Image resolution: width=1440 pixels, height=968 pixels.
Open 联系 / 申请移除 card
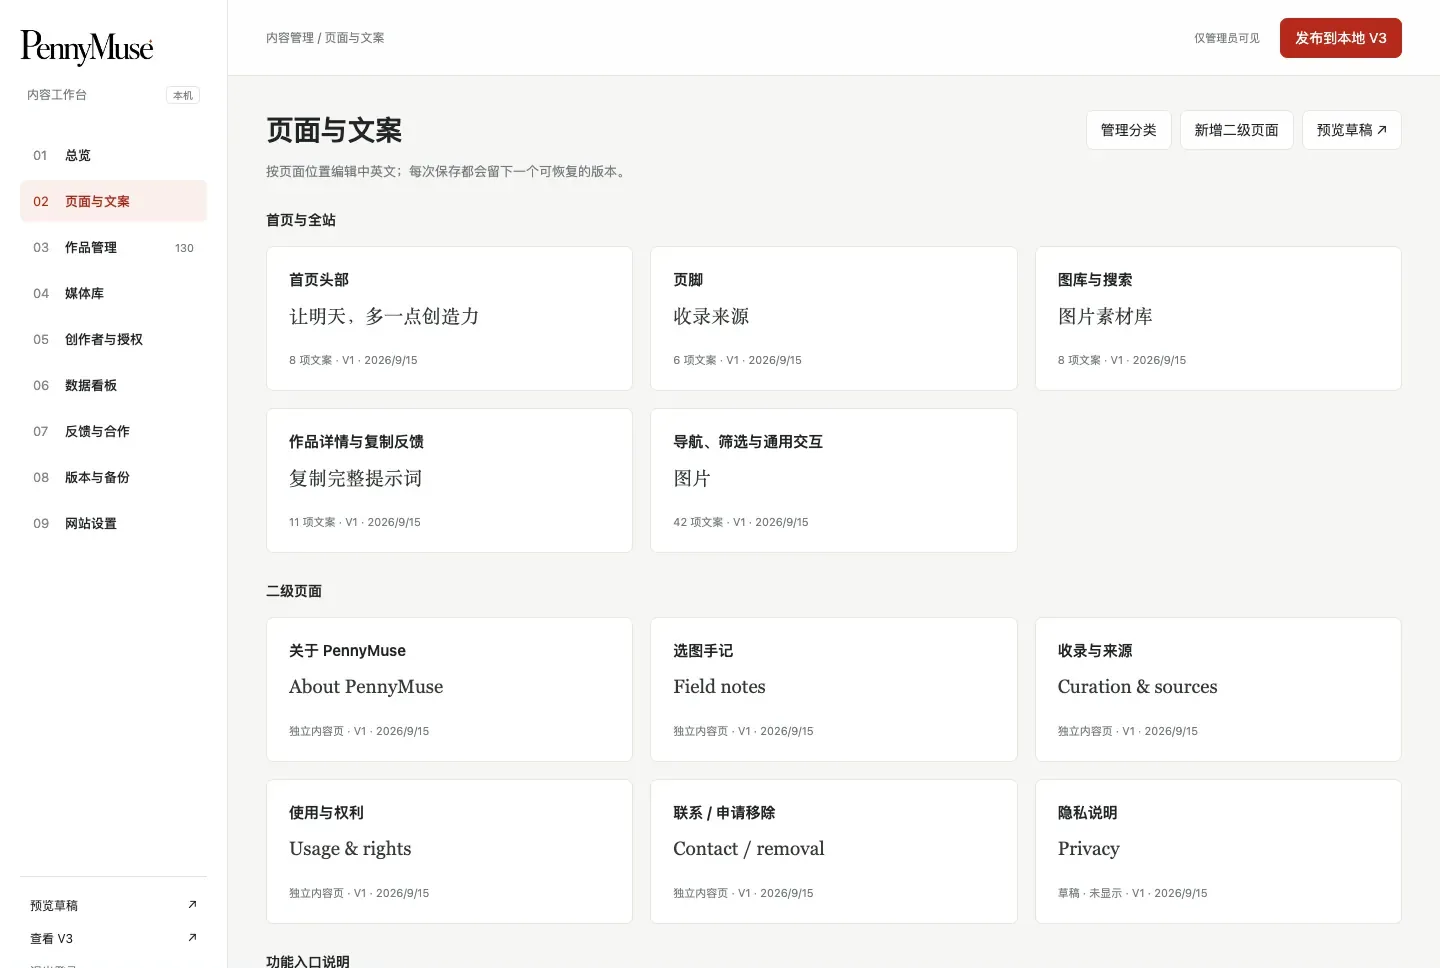[x=833, y=851]
